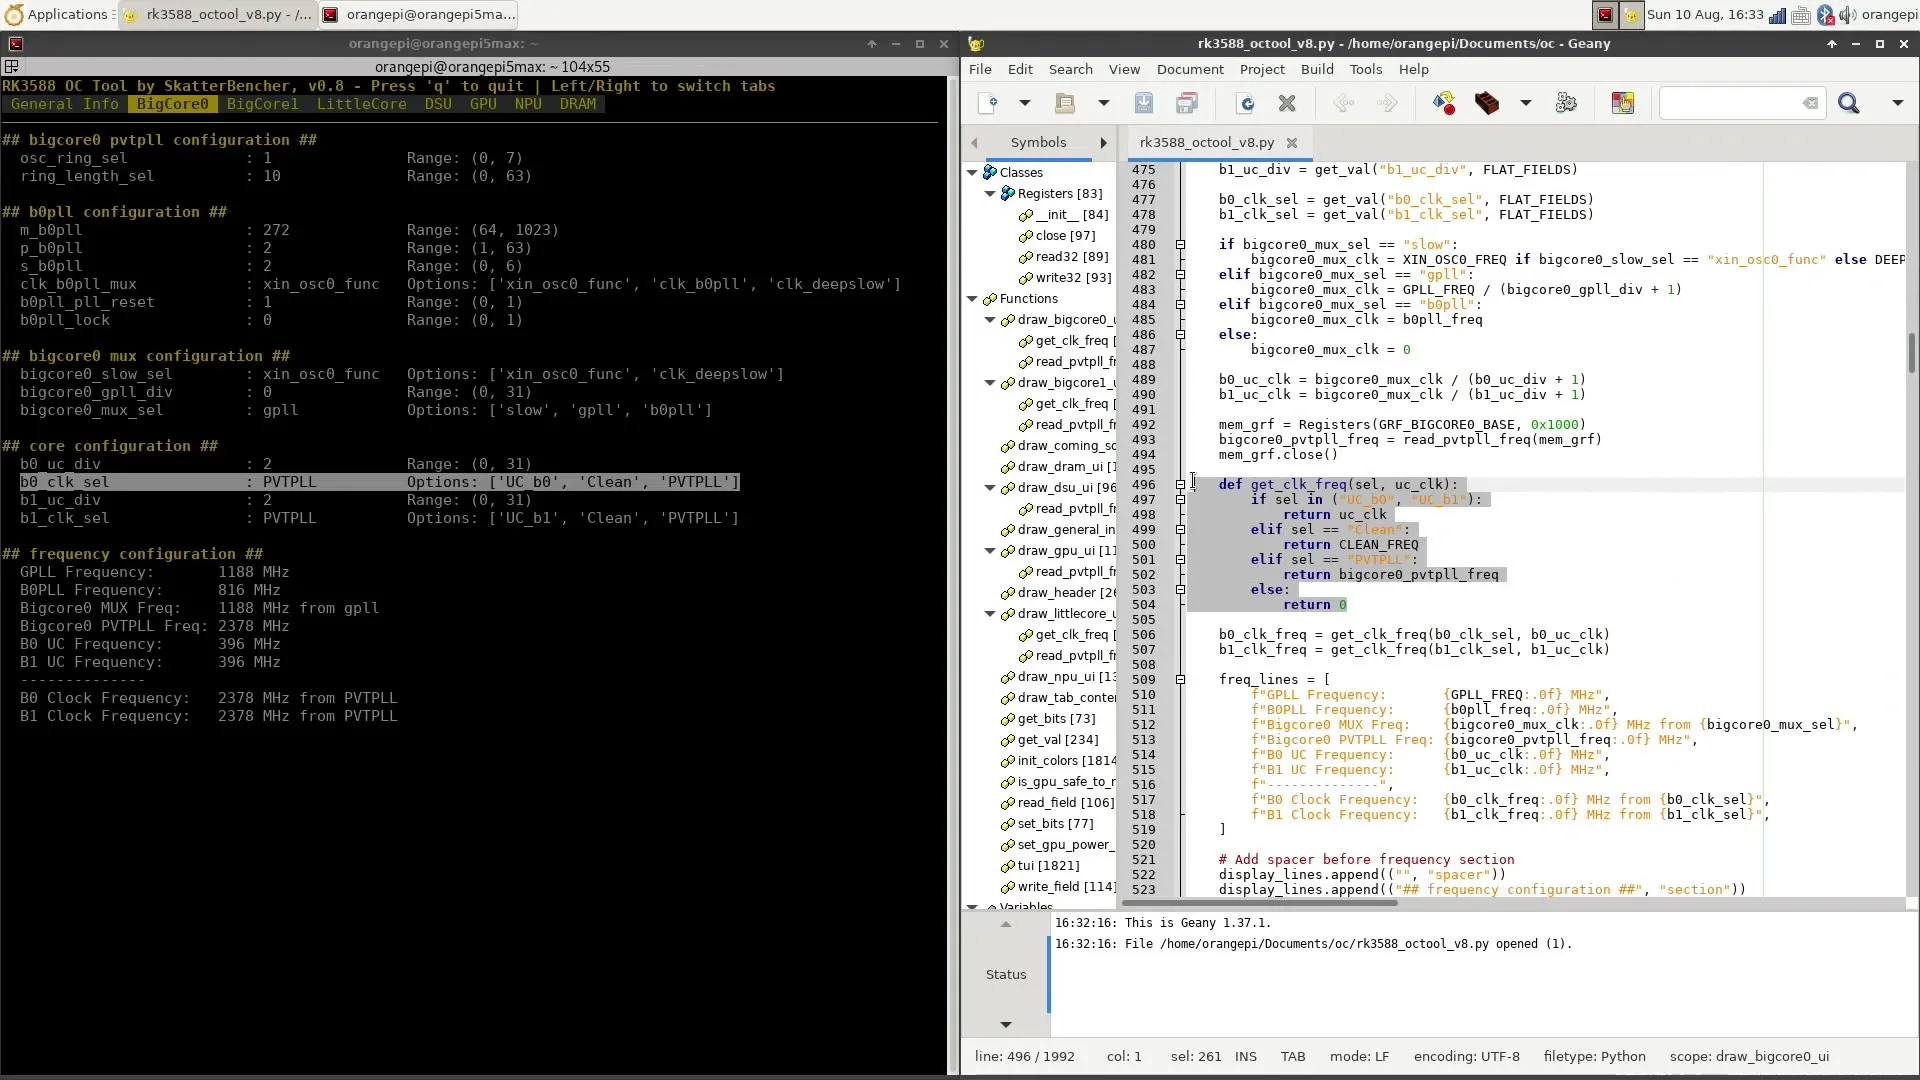Viewport: 1920px width, 1080px height.
Task: Reload the current file from disk
Action: [1246, 103]
